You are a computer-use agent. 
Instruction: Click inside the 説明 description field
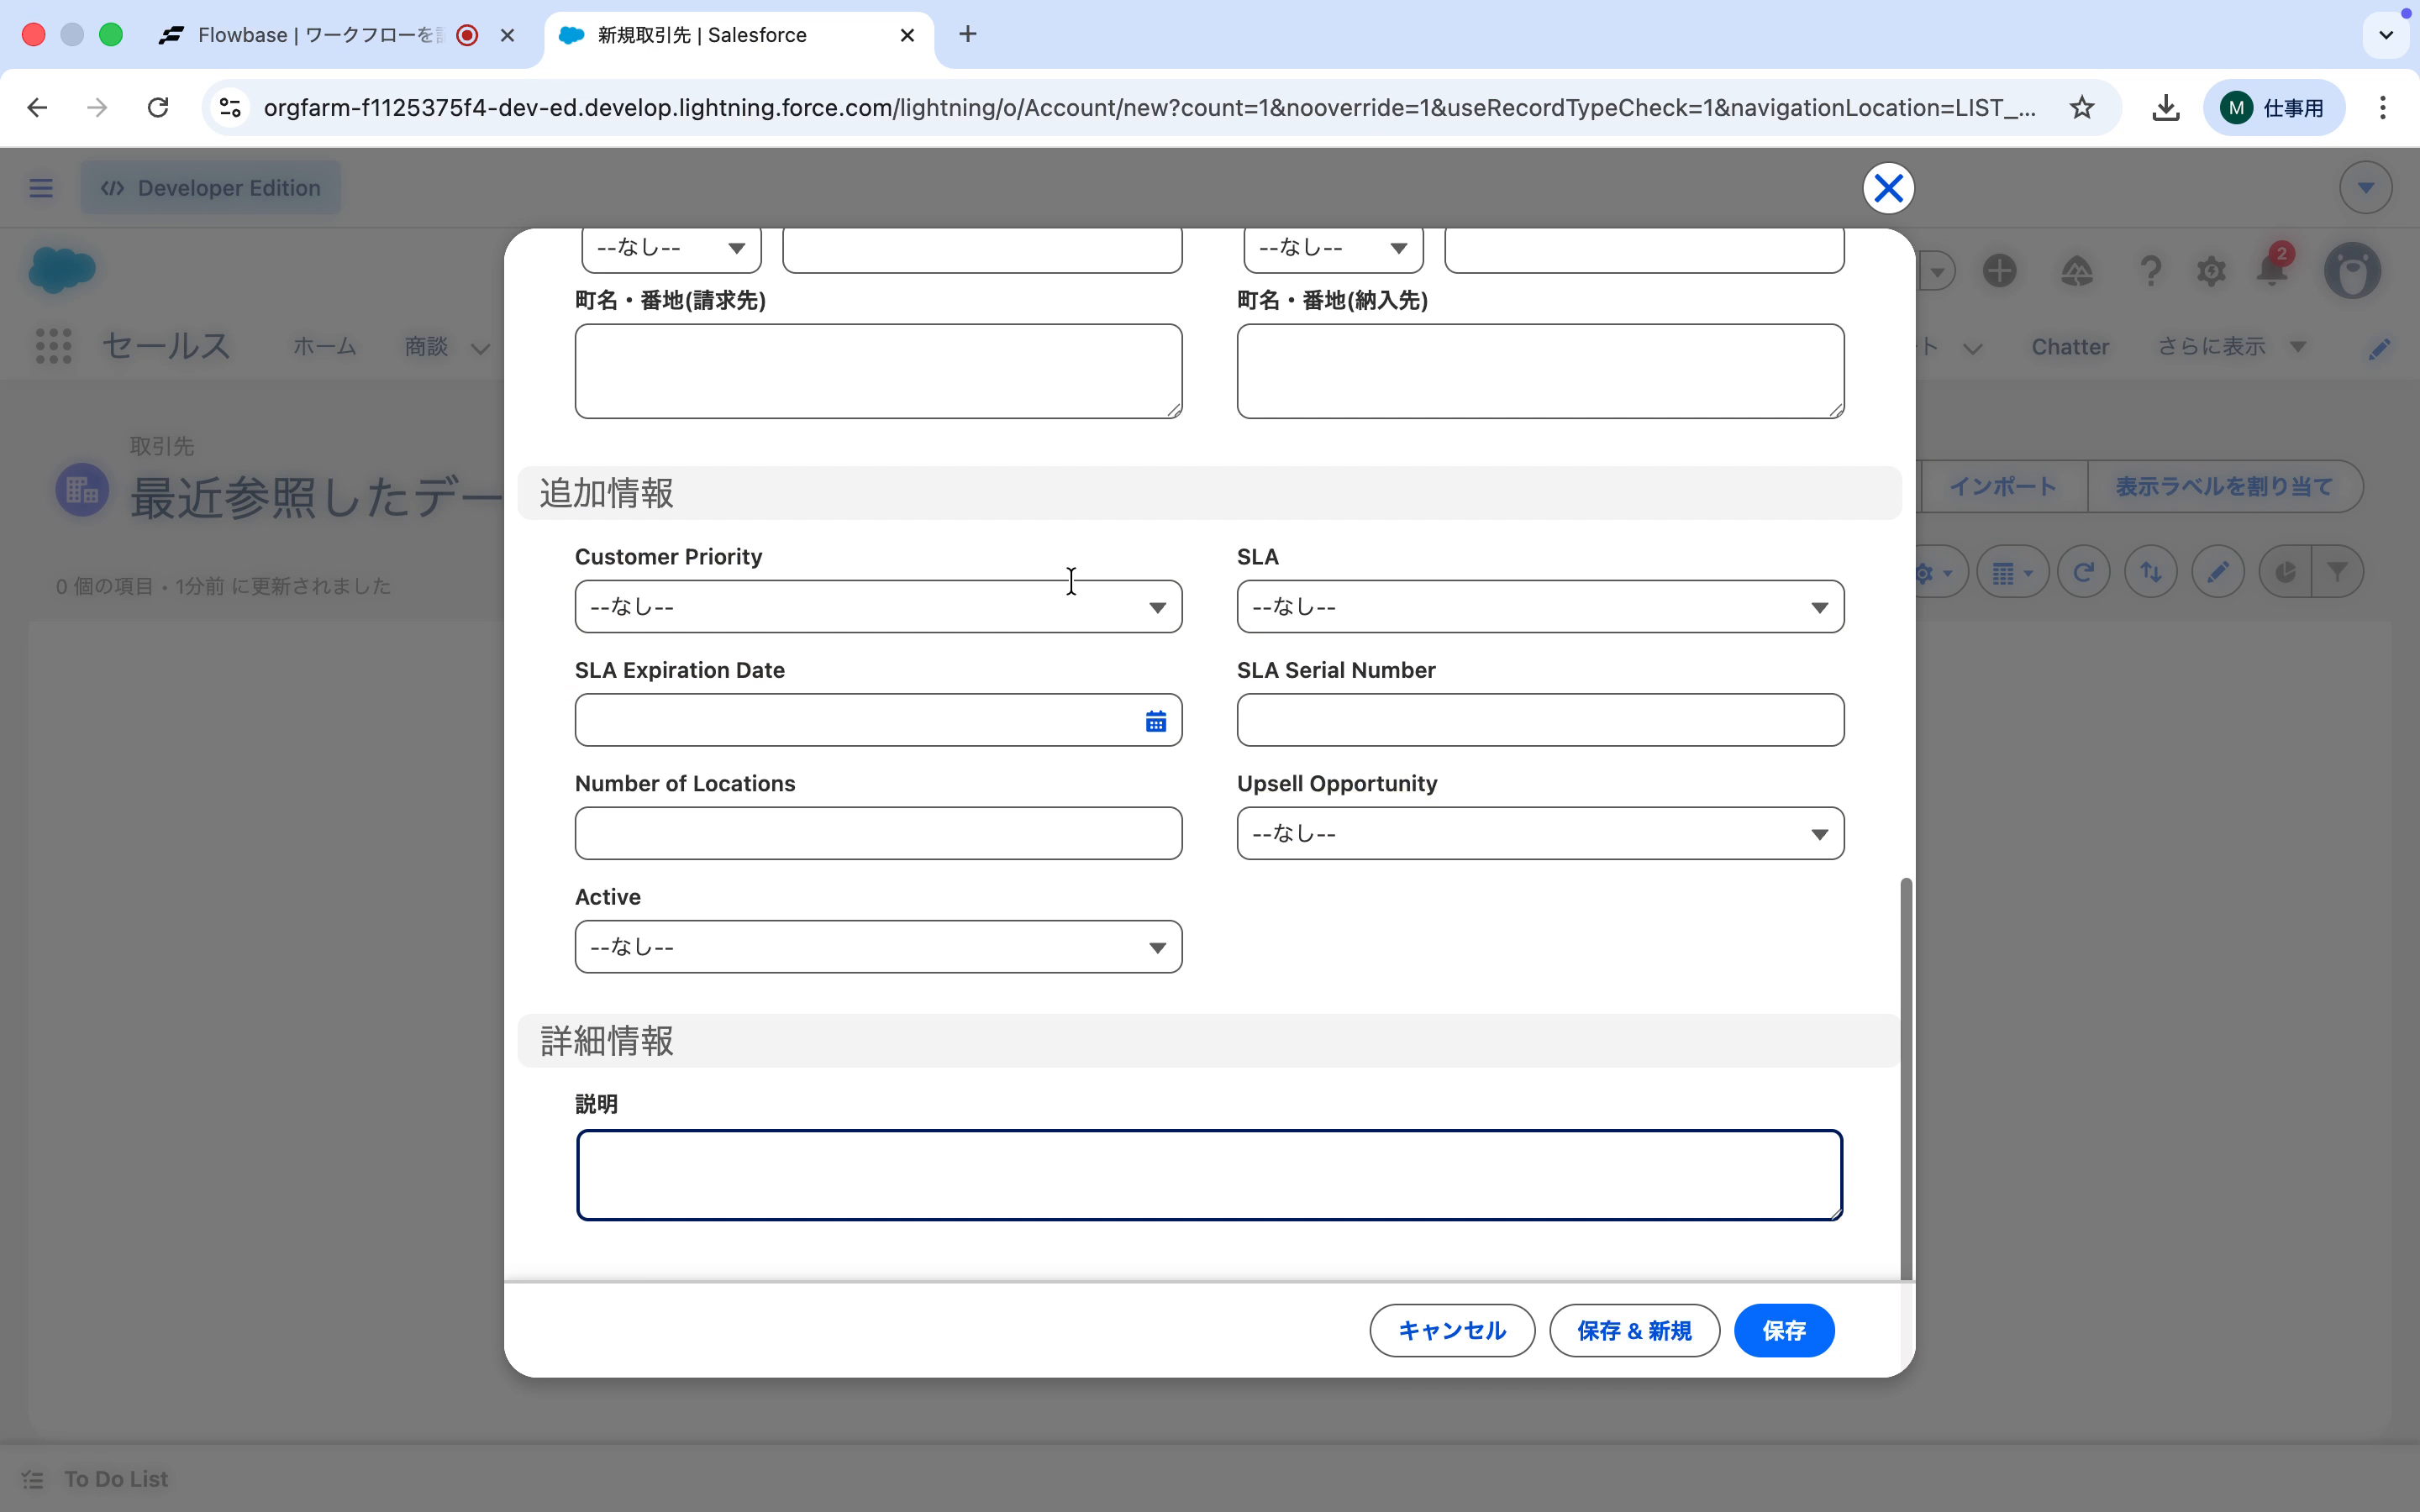click(1209, 1175)
